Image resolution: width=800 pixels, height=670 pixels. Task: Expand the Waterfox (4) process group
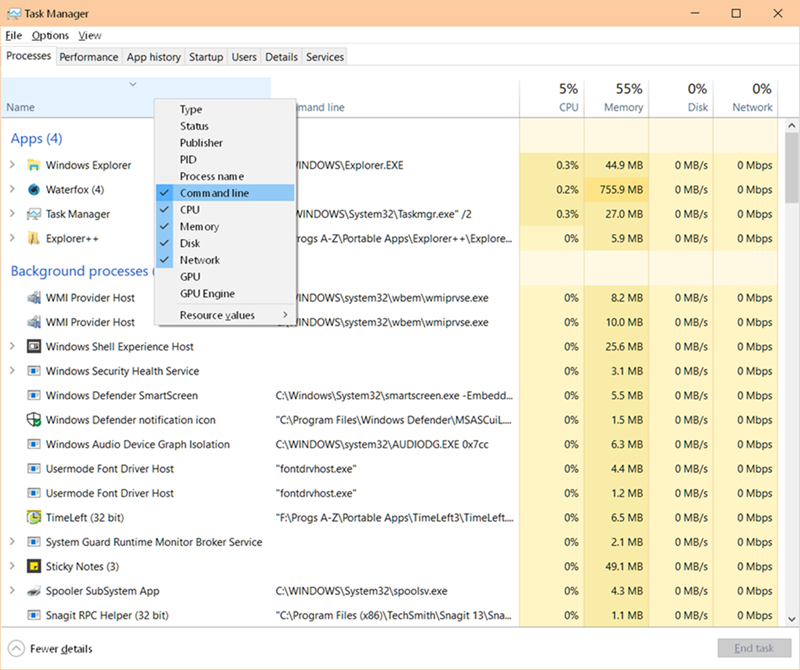point(12,189)
